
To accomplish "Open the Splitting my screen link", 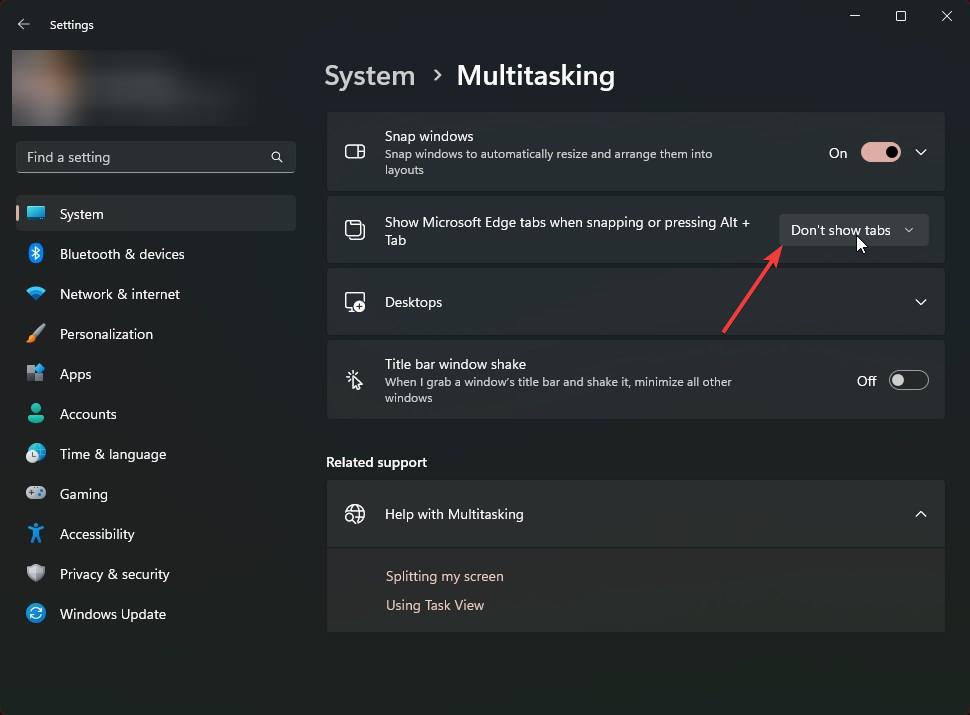I will (x=445, y=576).
